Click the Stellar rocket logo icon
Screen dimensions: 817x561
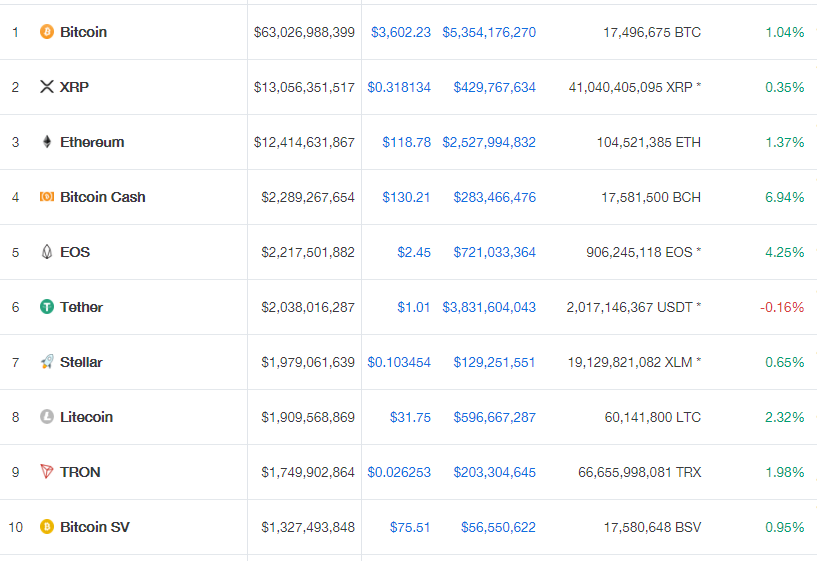pos(47,361)
